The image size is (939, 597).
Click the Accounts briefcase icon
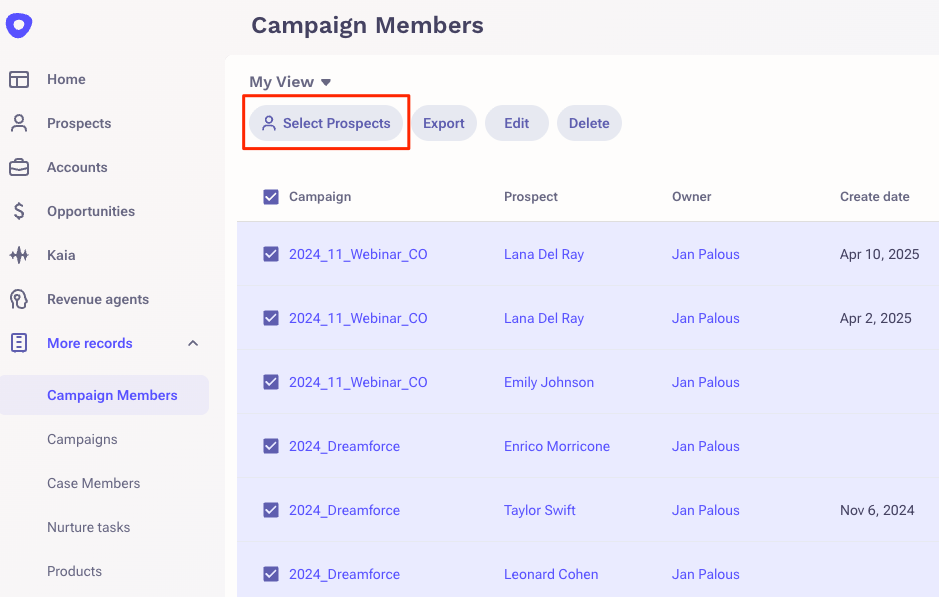click(19, 168)
